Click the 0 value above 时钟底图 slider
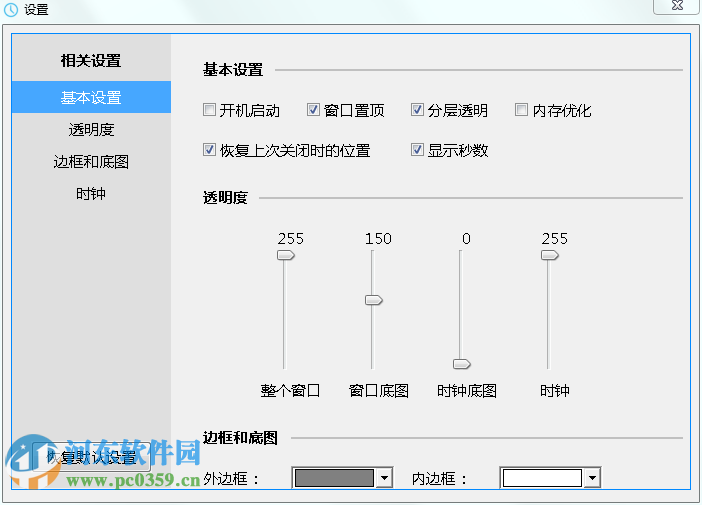The height and width of the screenshot is (505, 702). 467,239
